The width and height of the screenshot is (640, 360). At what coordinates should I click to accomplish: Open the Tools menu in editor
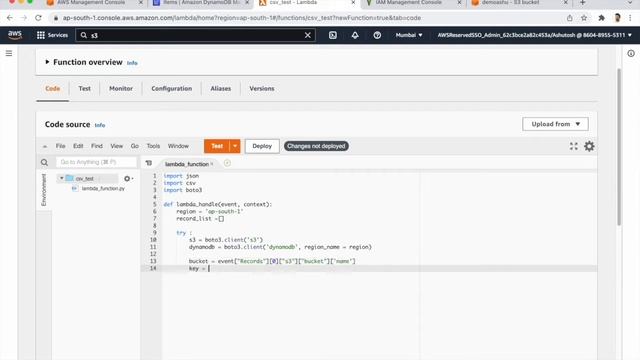point(153,146)
